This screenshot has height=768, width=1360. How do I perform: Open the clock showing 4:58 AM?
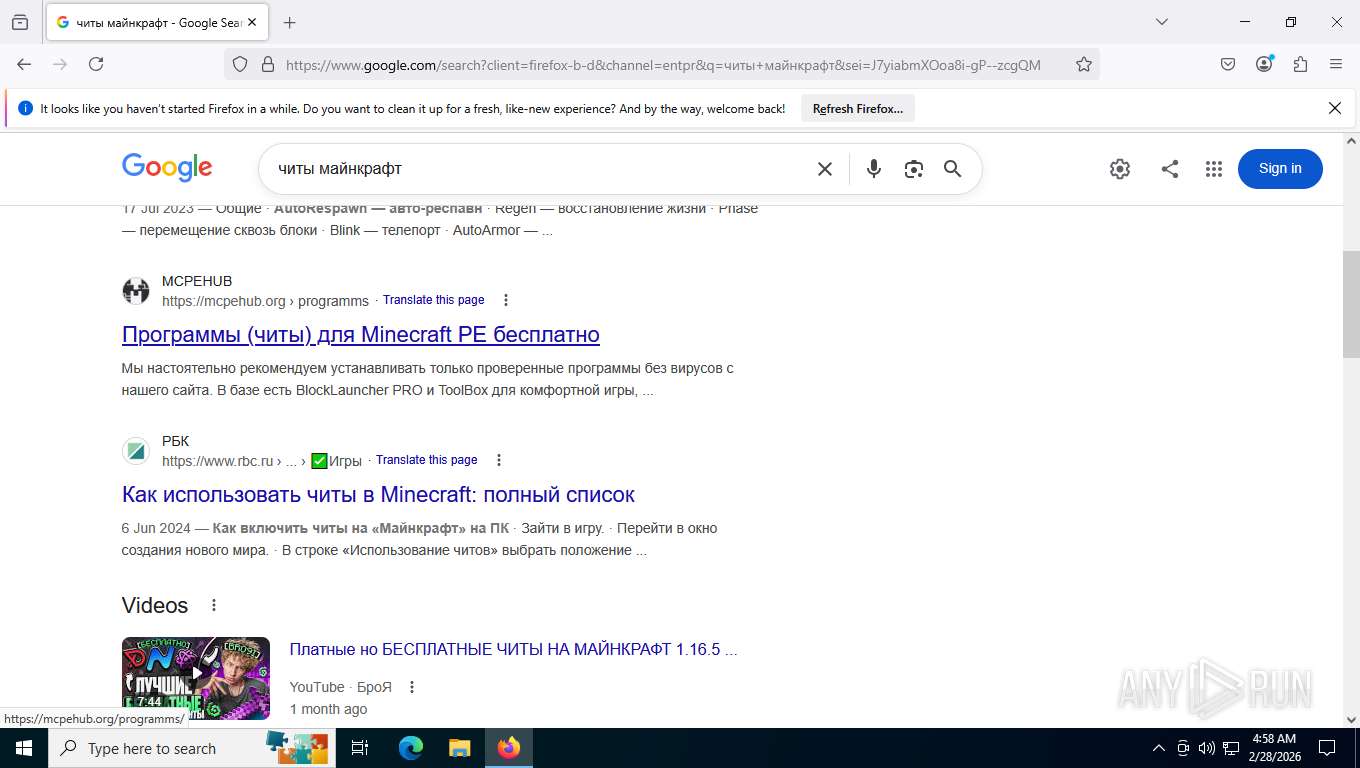click(1273, 748)
